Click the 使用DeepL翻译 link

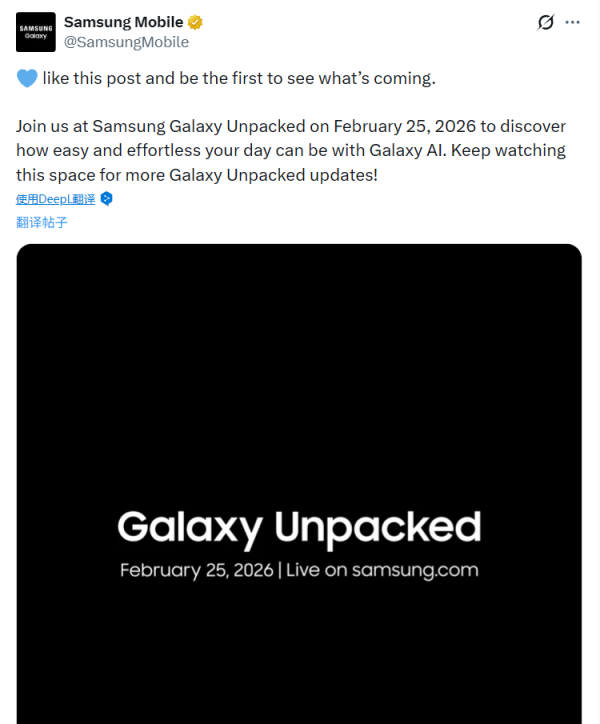(56, 199)
